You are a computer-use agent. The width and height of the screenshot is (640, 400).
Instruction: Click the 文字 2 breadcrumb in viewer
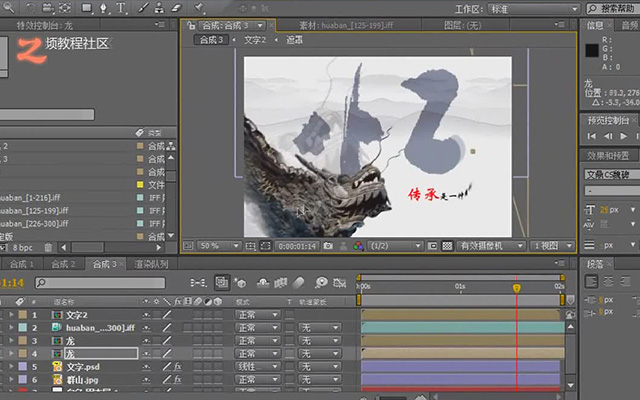pyautogui.click(x=255, y=40)
